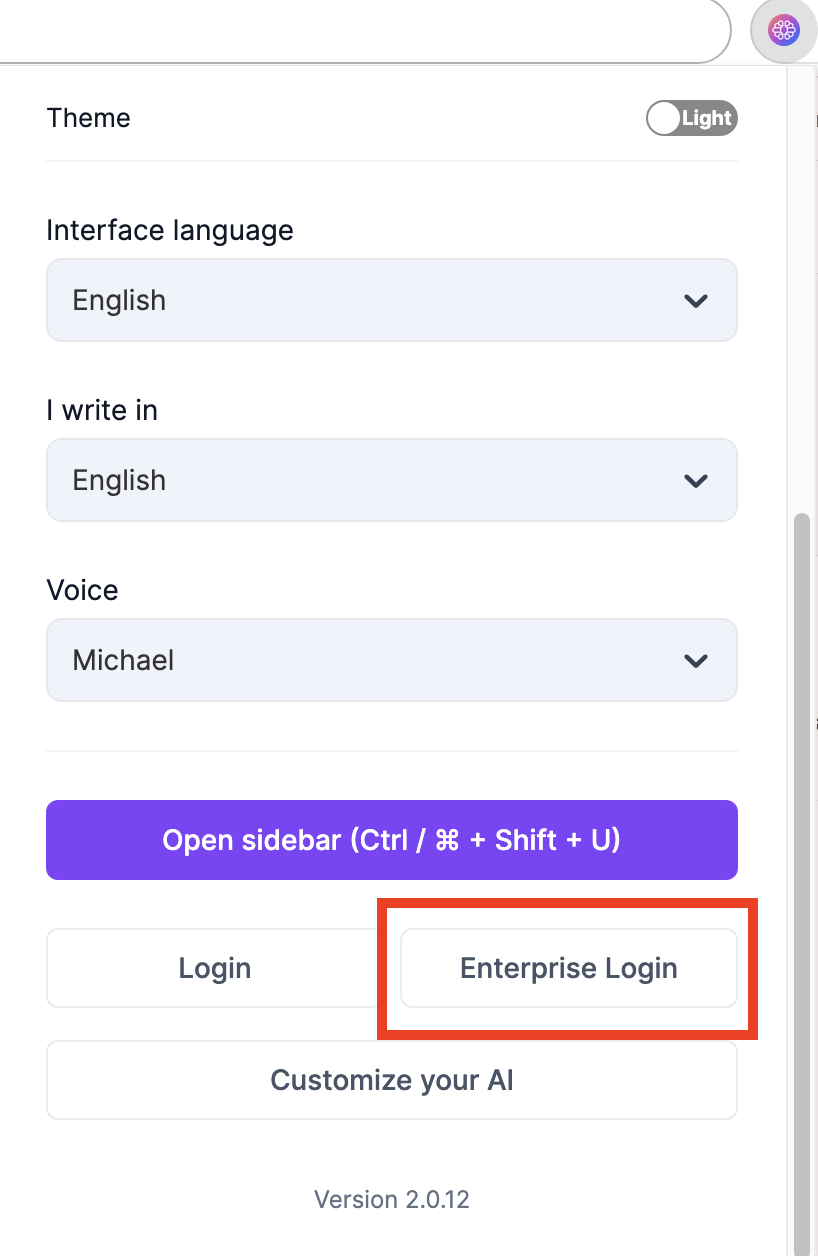Viewport: 818px width, 1256px height.
Task: Click the "Interface language" label
Action: 170,230
